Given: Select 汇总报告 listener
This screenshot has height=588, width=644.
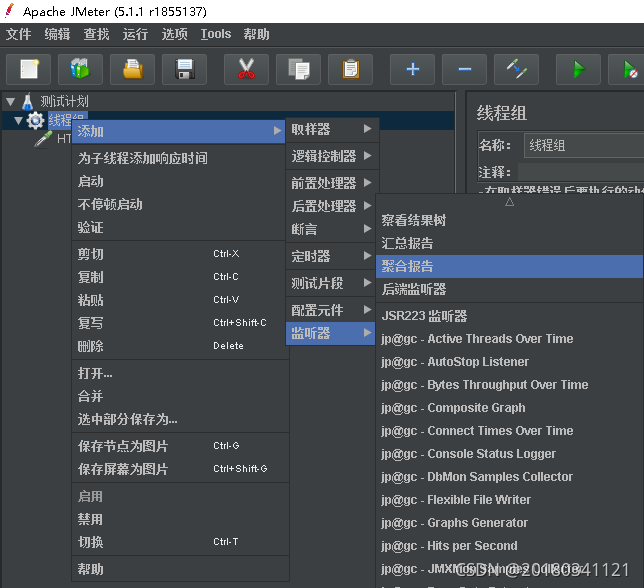Looking at the screenshot, I should pyautogui.click(x=509, y=243).
